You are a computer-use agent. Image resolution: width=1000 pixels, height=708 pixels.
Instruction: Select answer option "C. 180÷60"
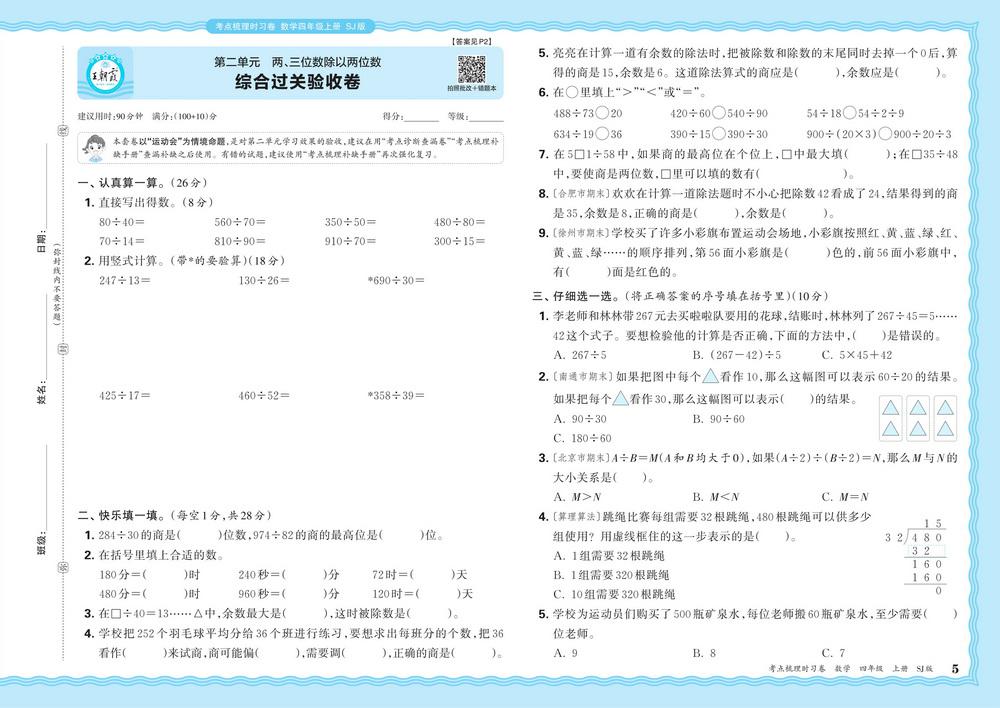click(x=582, y=439)
